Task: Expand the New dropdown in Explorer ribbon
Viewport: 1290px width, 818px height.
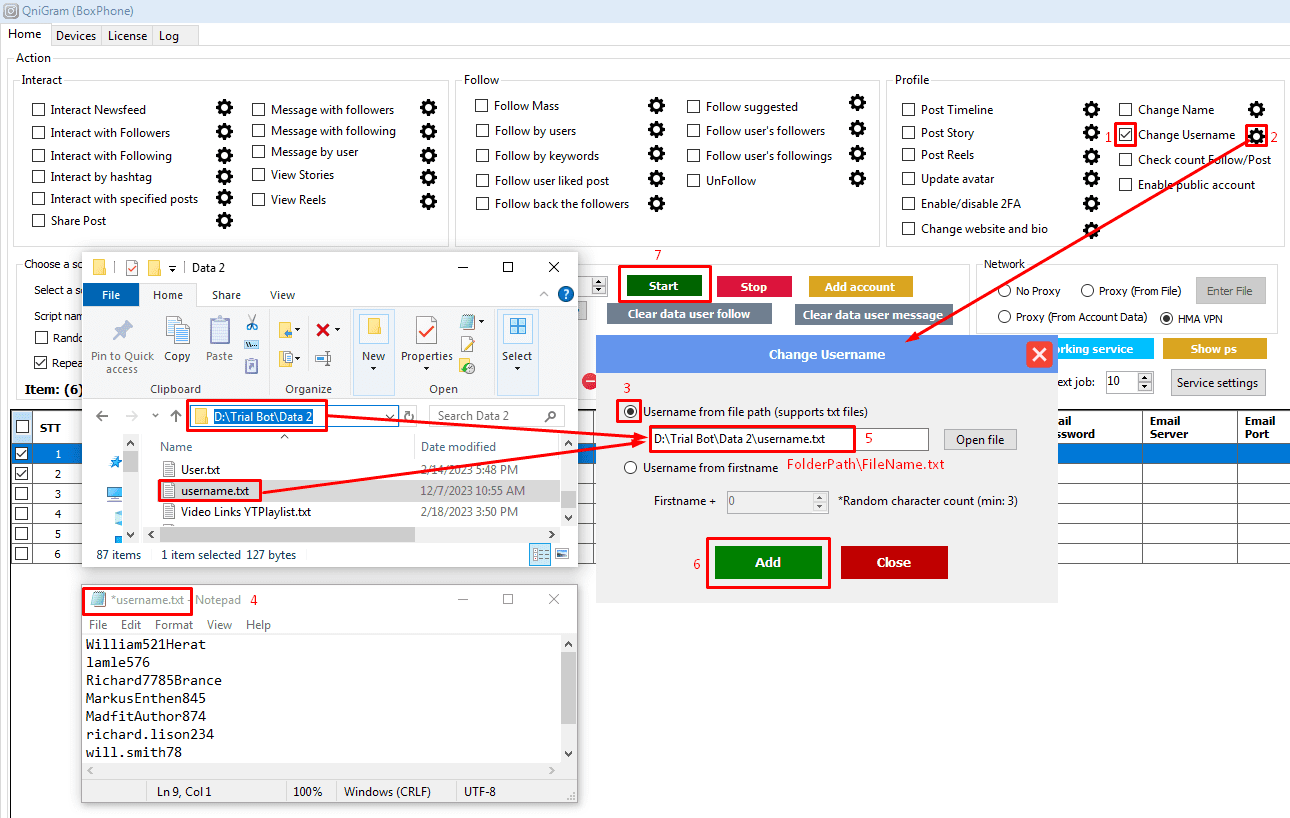Action: [374, 367]
